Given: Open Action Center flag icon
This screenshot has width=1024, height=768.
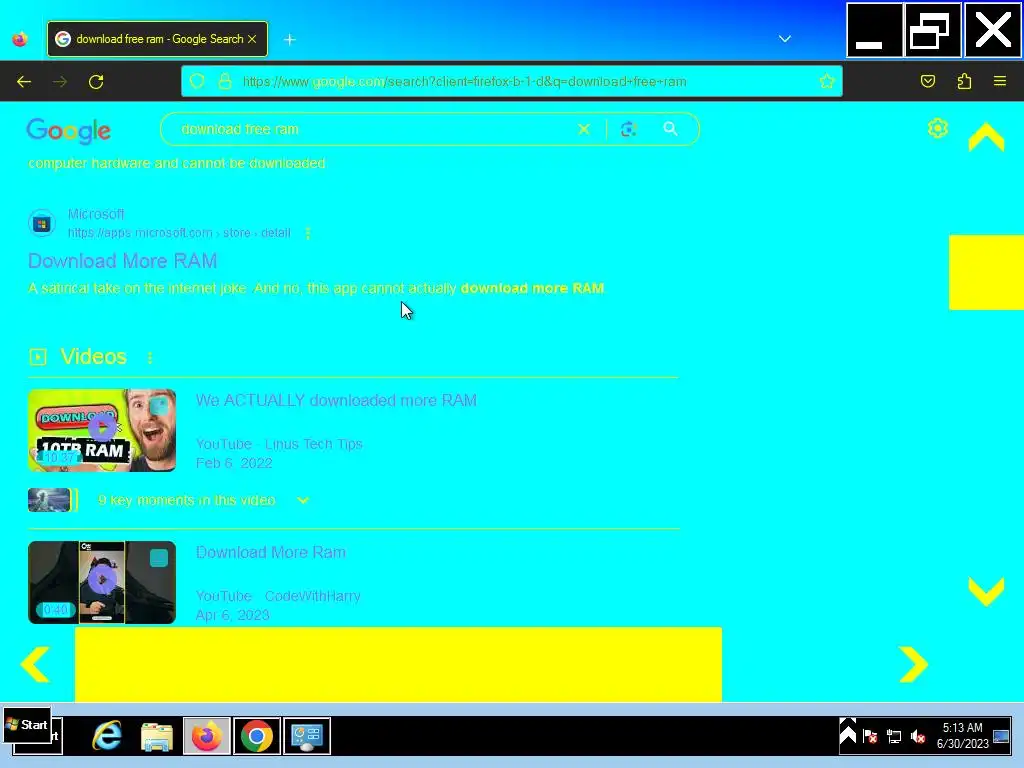Looking at the screenshot, I should point(869,737).
